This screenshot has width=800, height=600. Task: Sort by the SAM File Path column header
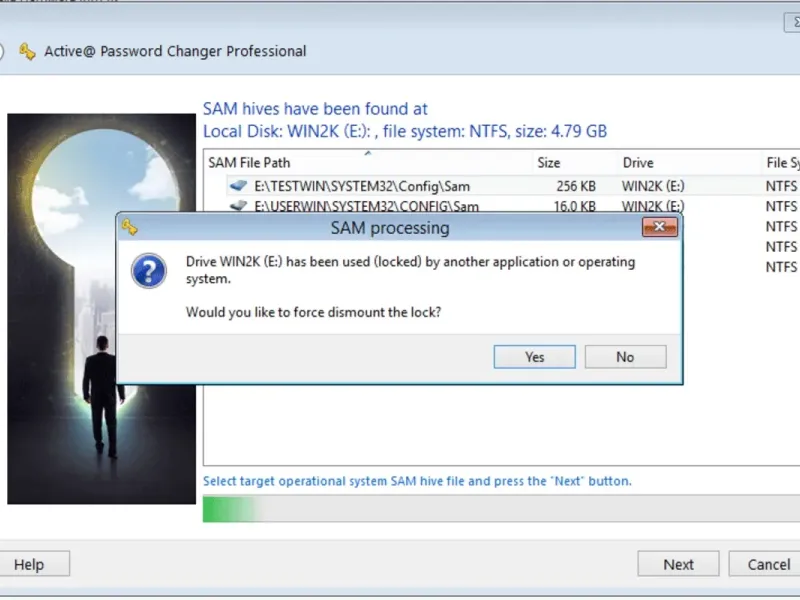click(x=367, y=163)
